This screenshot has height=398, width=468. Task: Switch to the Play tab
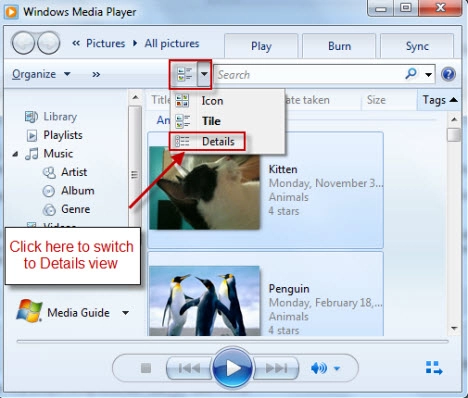pos(261,46)
